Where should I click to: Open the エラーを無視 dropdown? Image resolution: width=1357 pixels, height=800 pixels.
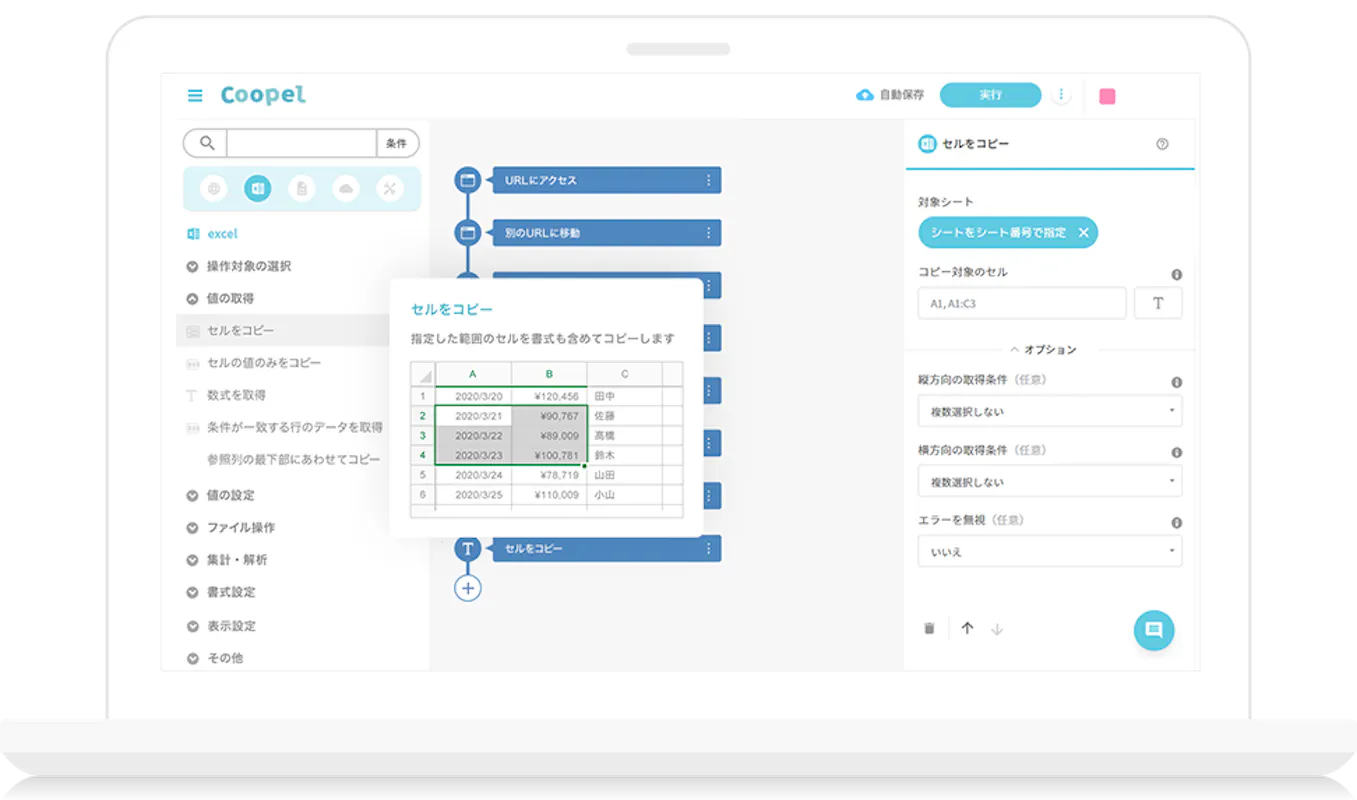(1050, 551)
